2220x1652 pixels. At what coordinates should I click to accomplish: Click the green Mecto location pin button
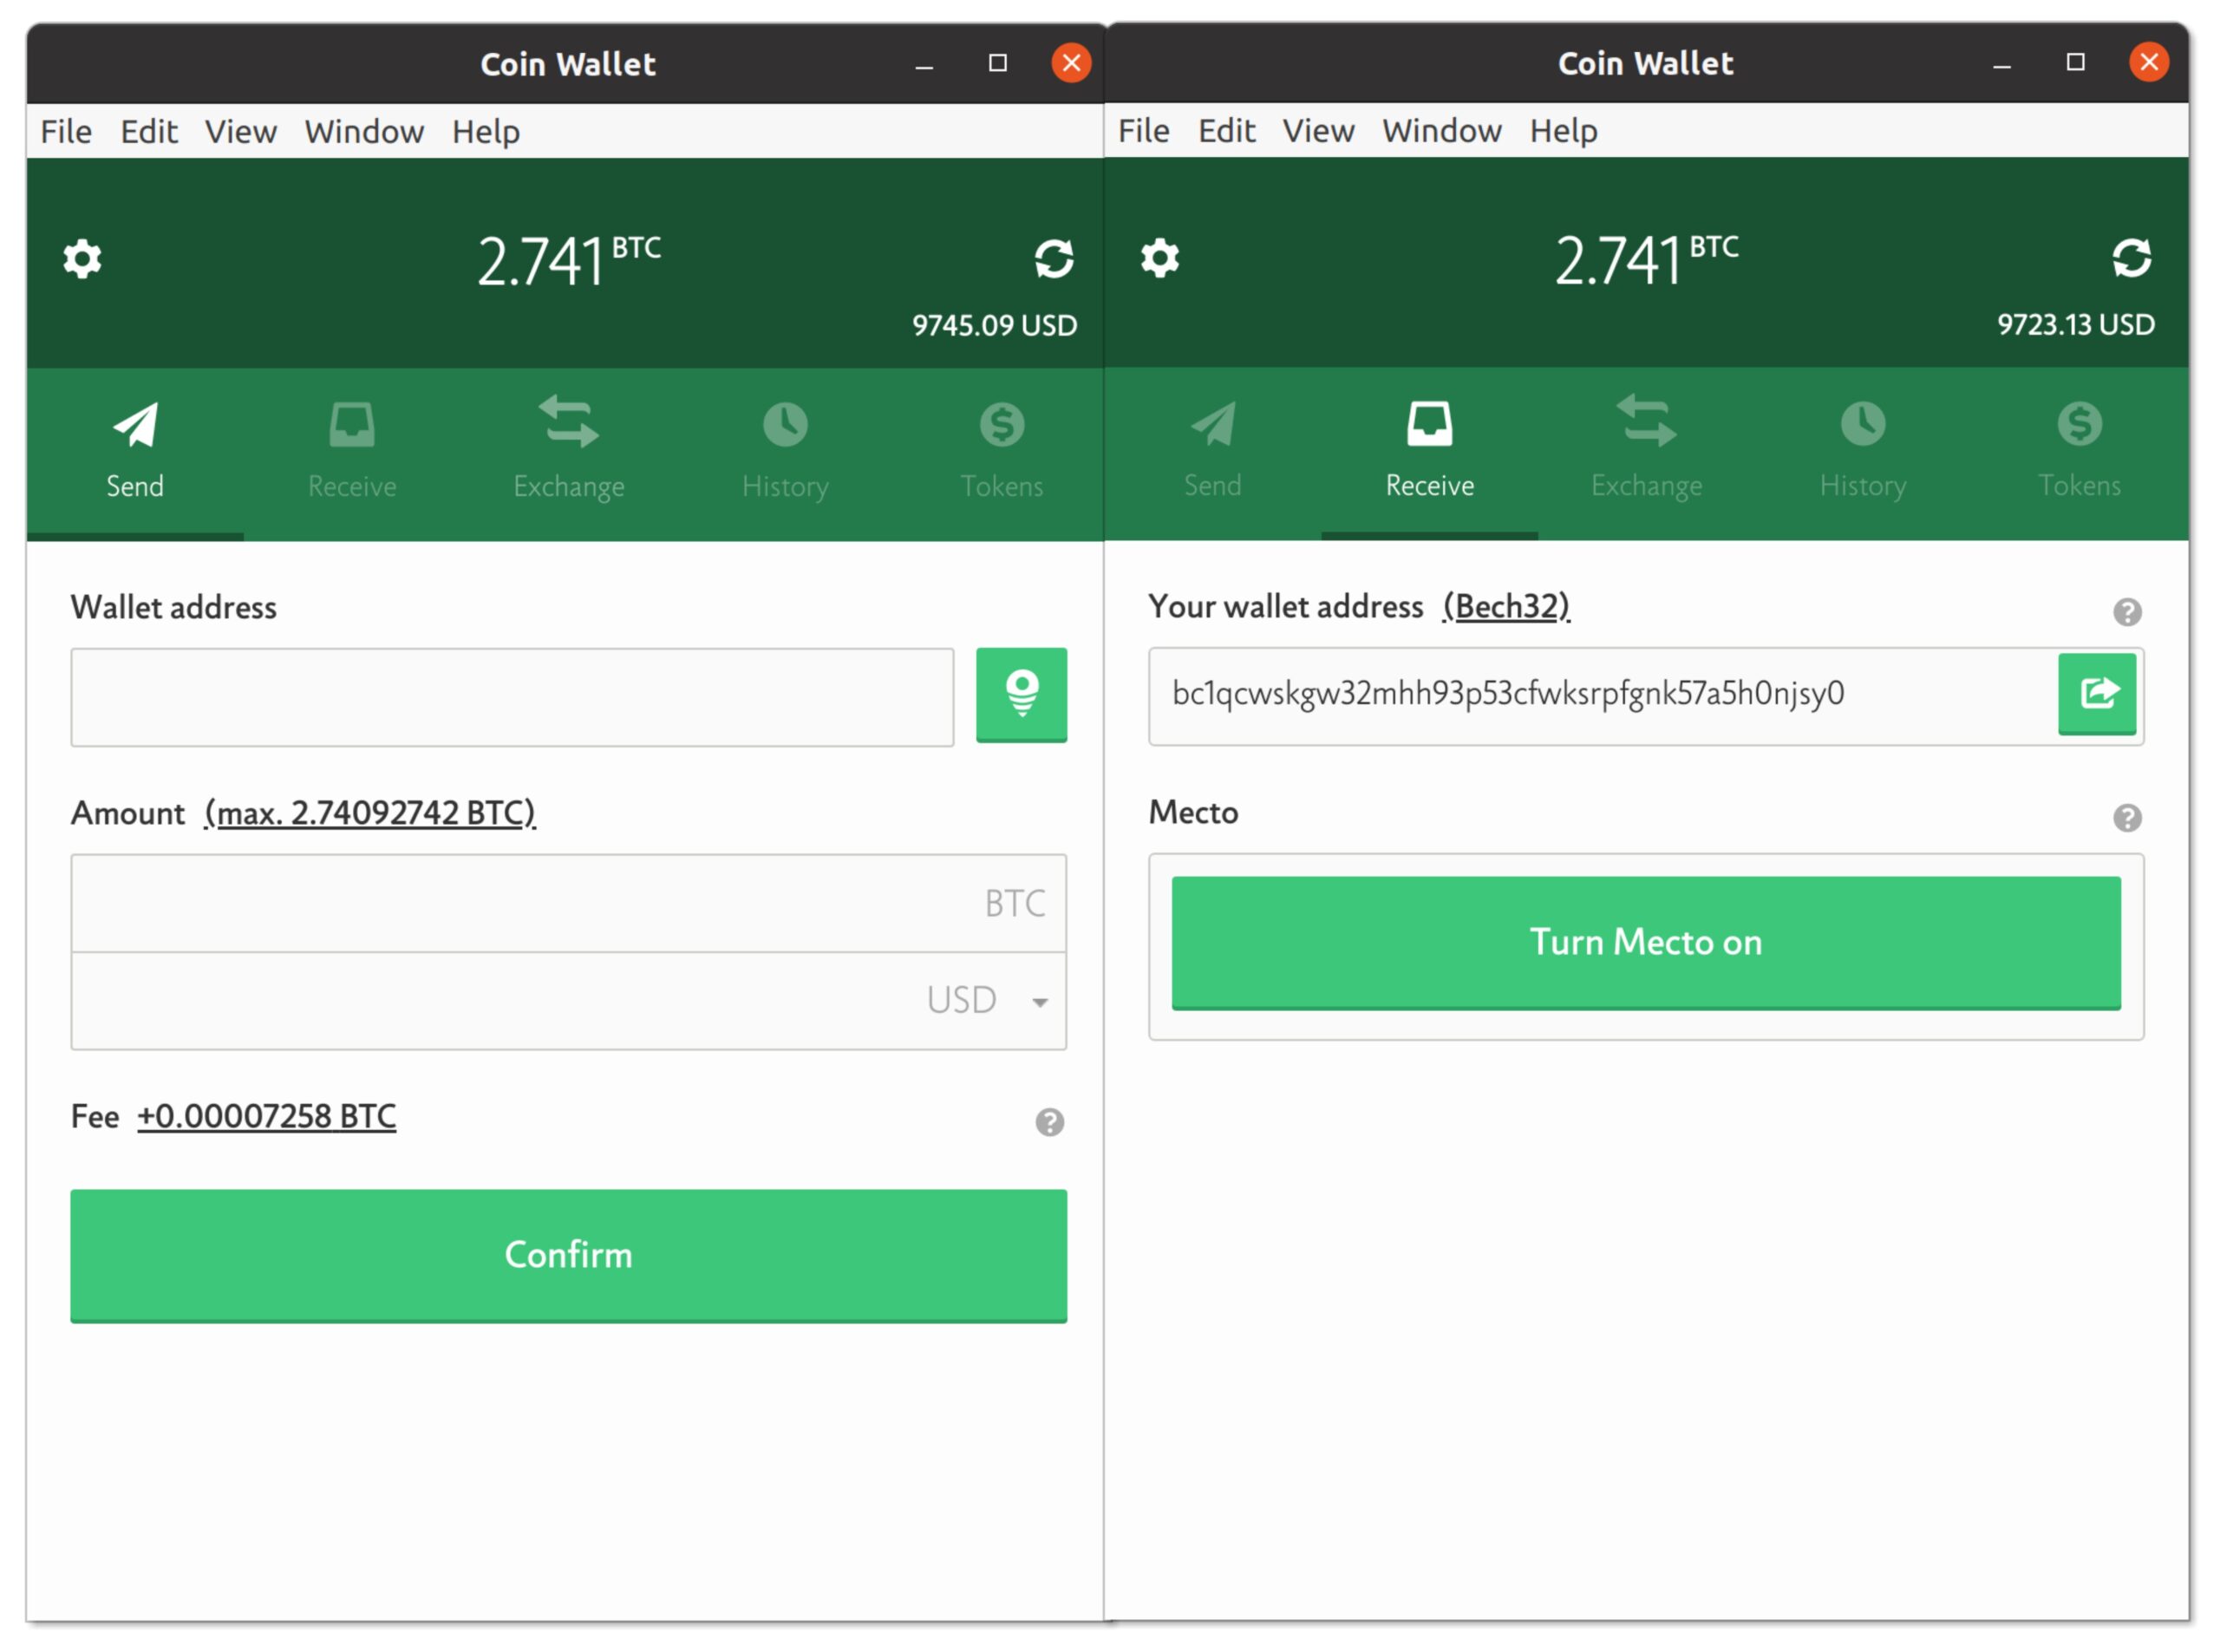(x=1022, y=695)
